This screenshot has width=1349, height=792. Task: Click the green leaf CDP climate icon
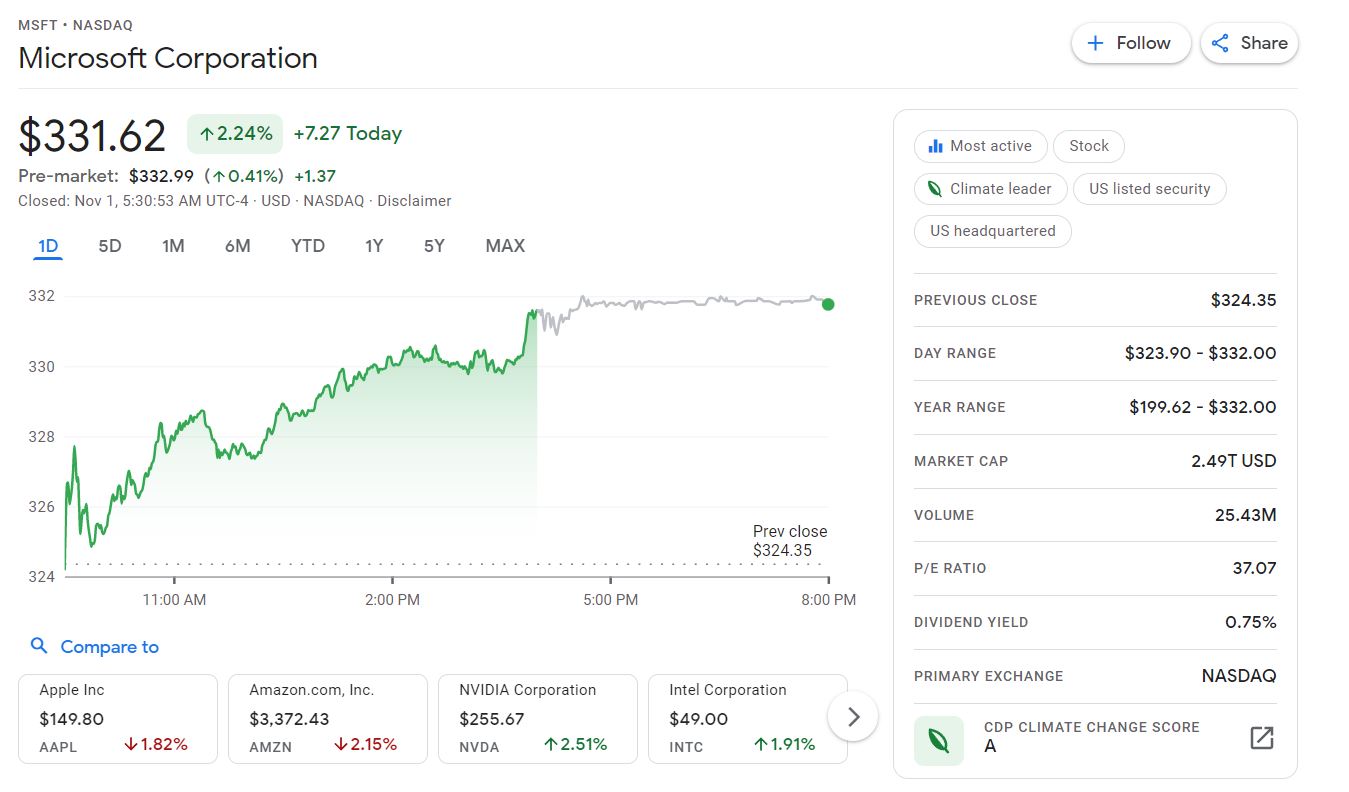tap(939, 741)
